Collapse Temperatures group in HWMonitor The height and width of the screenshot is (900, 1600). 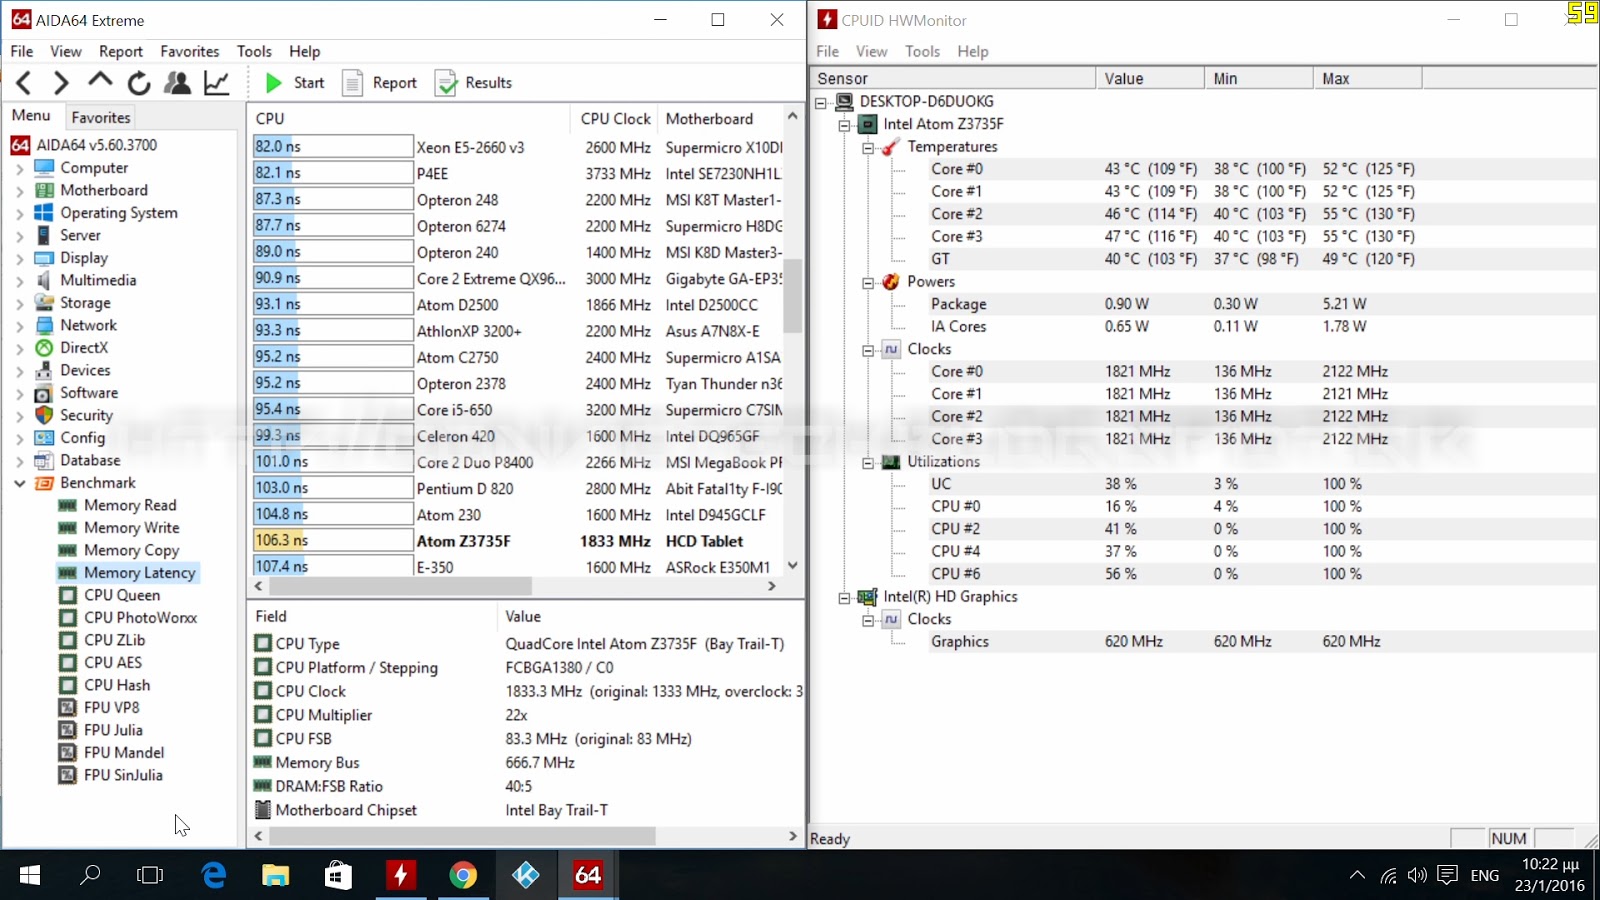point(868,147)
